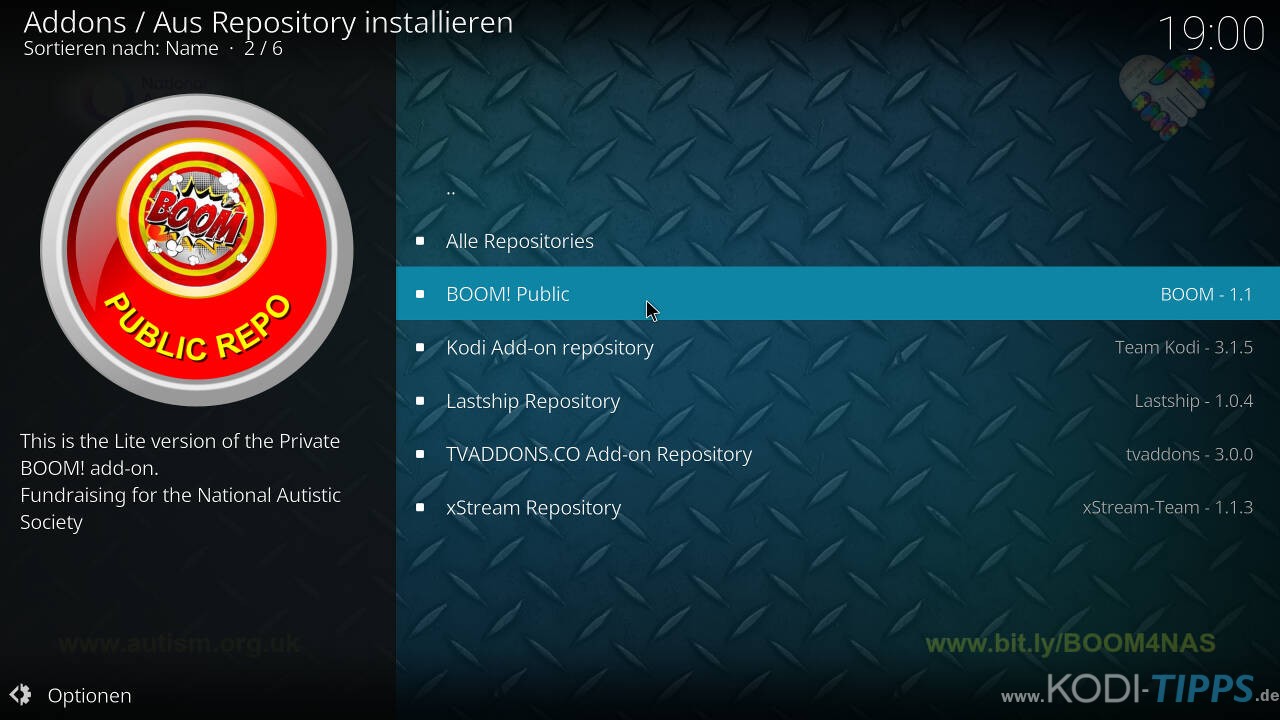This screenshot has height=720, width=1280.
Task: Click the 'Addons / Aus Repository installieren' heading
Action: pos(268,22)
